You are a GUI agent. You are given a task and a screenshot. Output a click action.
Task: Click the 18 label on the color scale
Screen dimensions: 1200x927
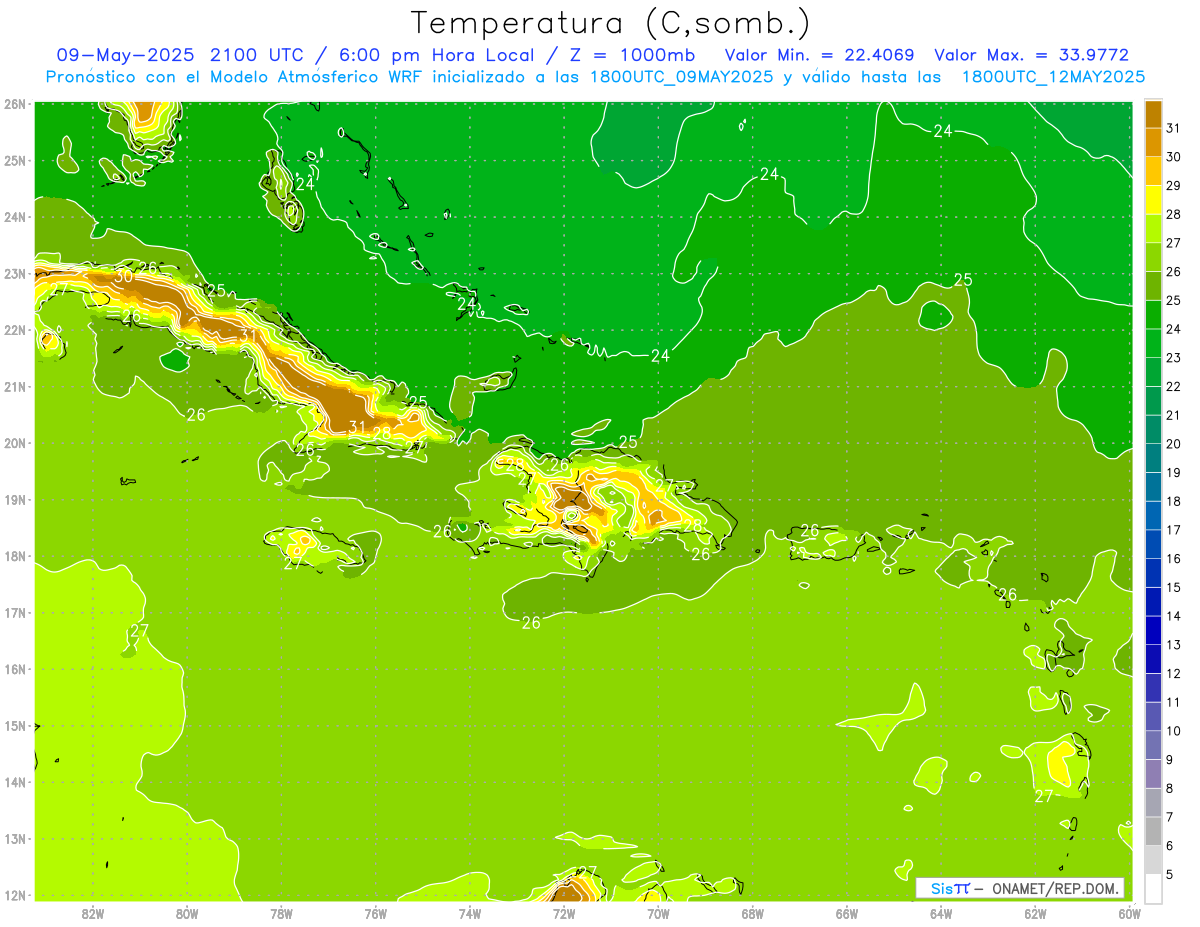click(x=1173, y=501)
